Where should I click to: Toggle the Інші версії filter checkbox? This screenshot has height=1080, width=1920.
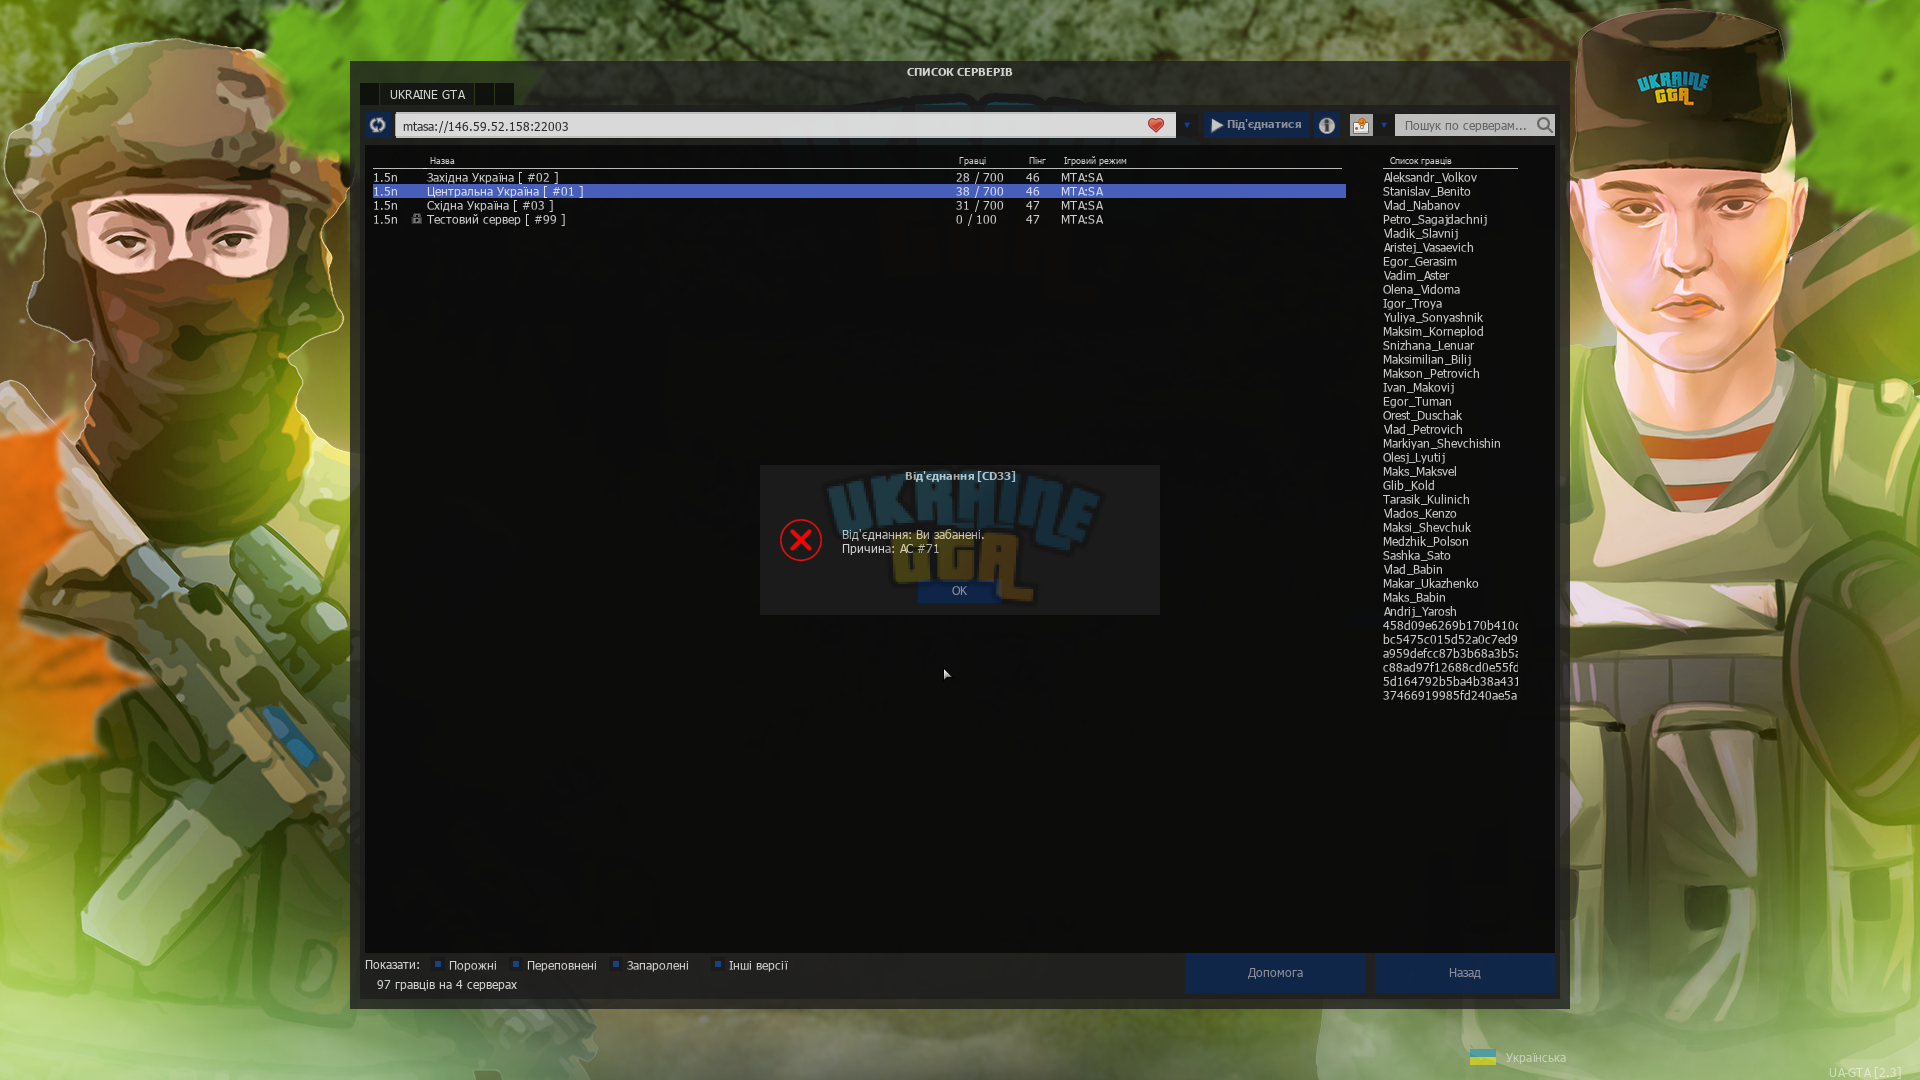tap(718, 965)
